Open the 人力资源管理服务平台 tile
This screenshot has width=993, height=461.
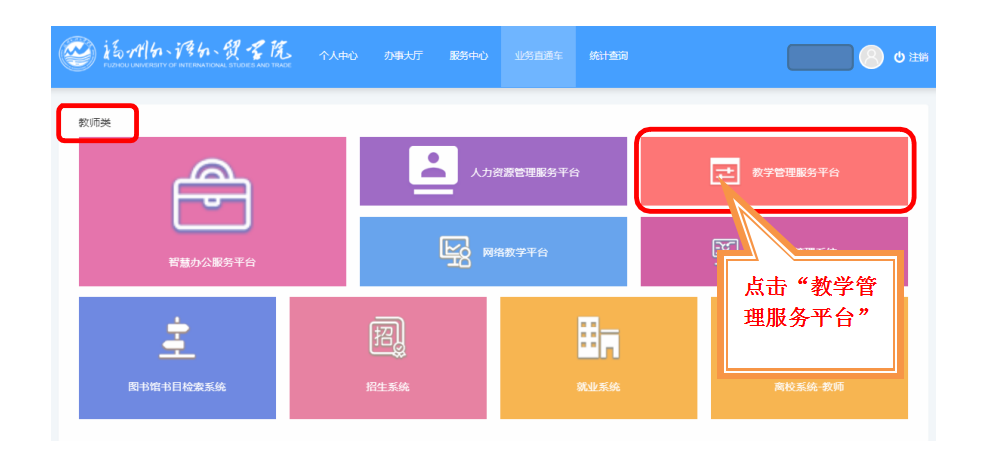493,171
